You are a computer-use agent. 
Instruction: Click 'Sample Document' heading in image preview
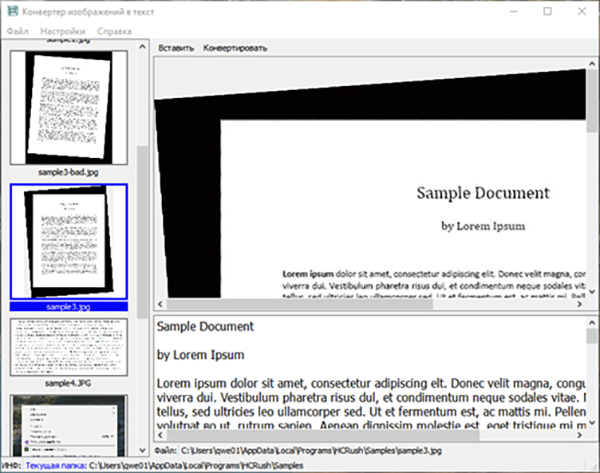pyautogui.click(x=483, y=193)
